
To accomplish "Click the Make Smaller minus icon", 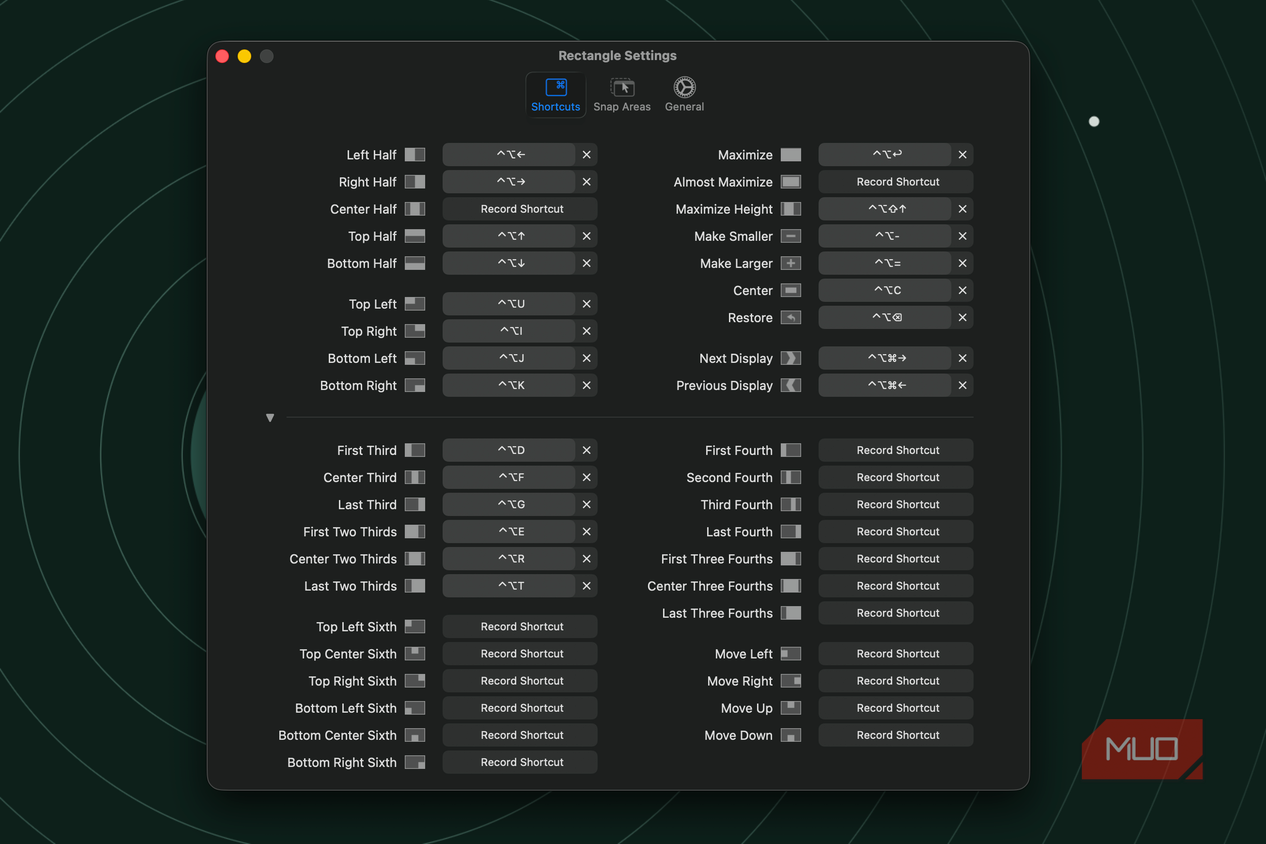I will pos(791,236).
